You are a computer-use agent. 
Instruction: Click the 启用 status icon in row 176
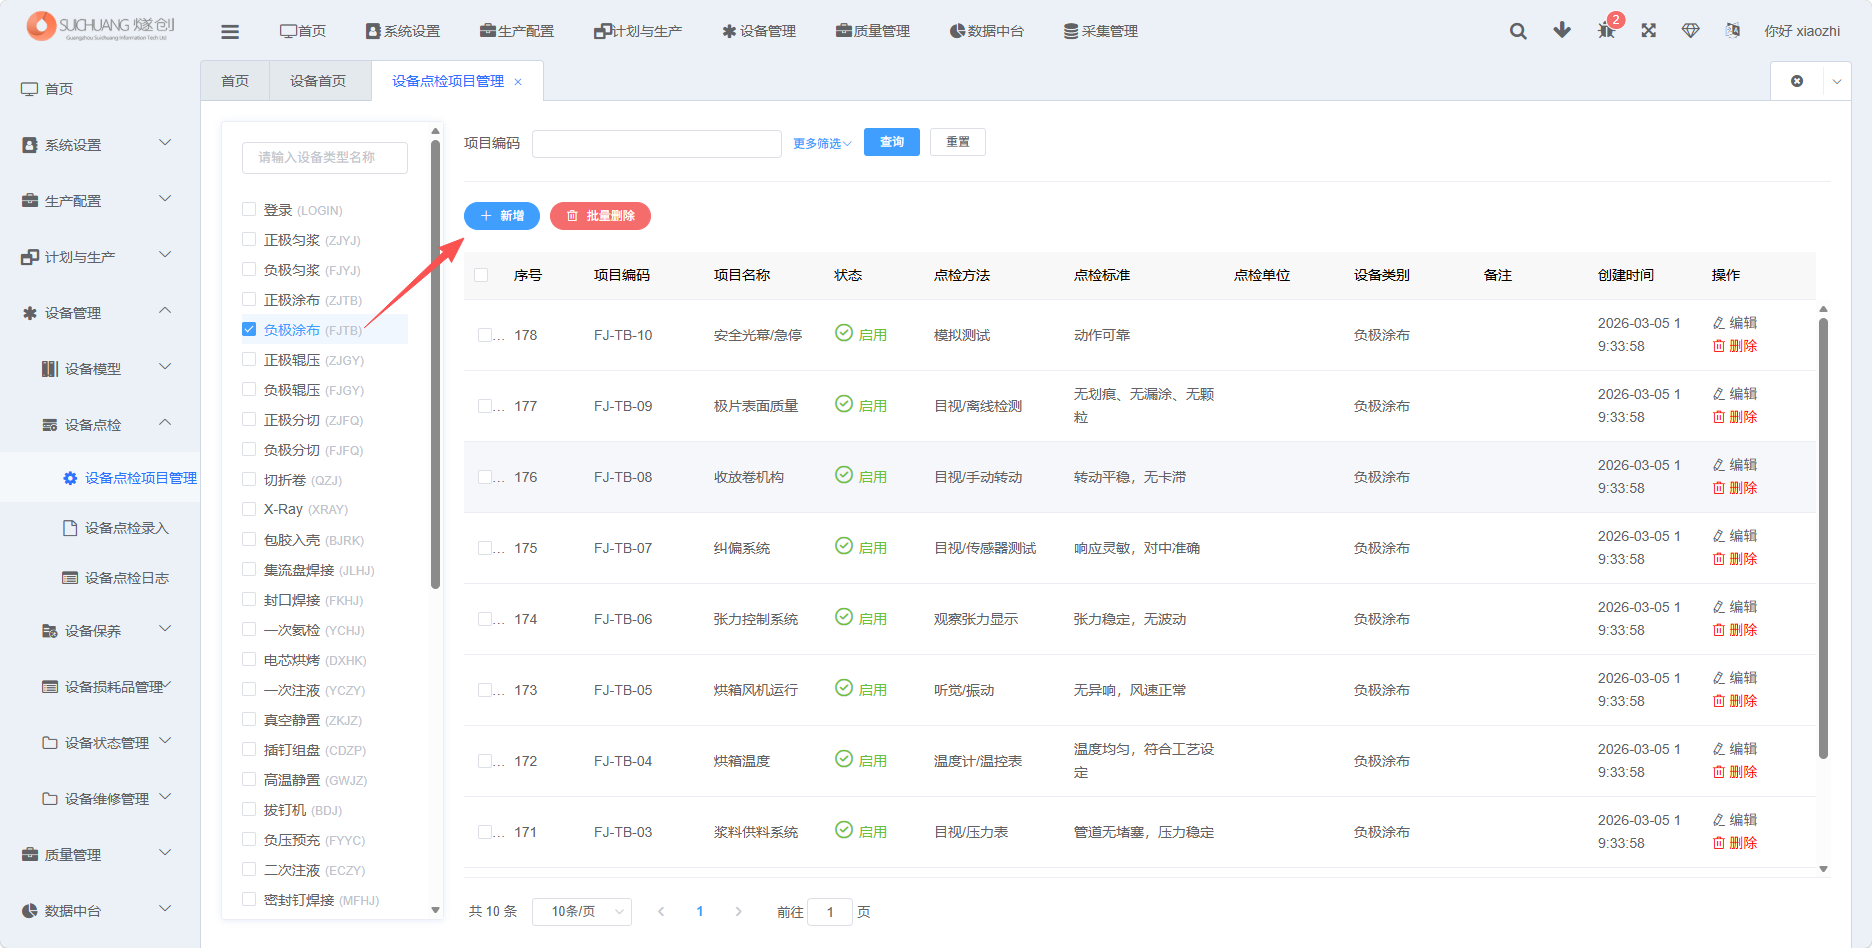844,475
